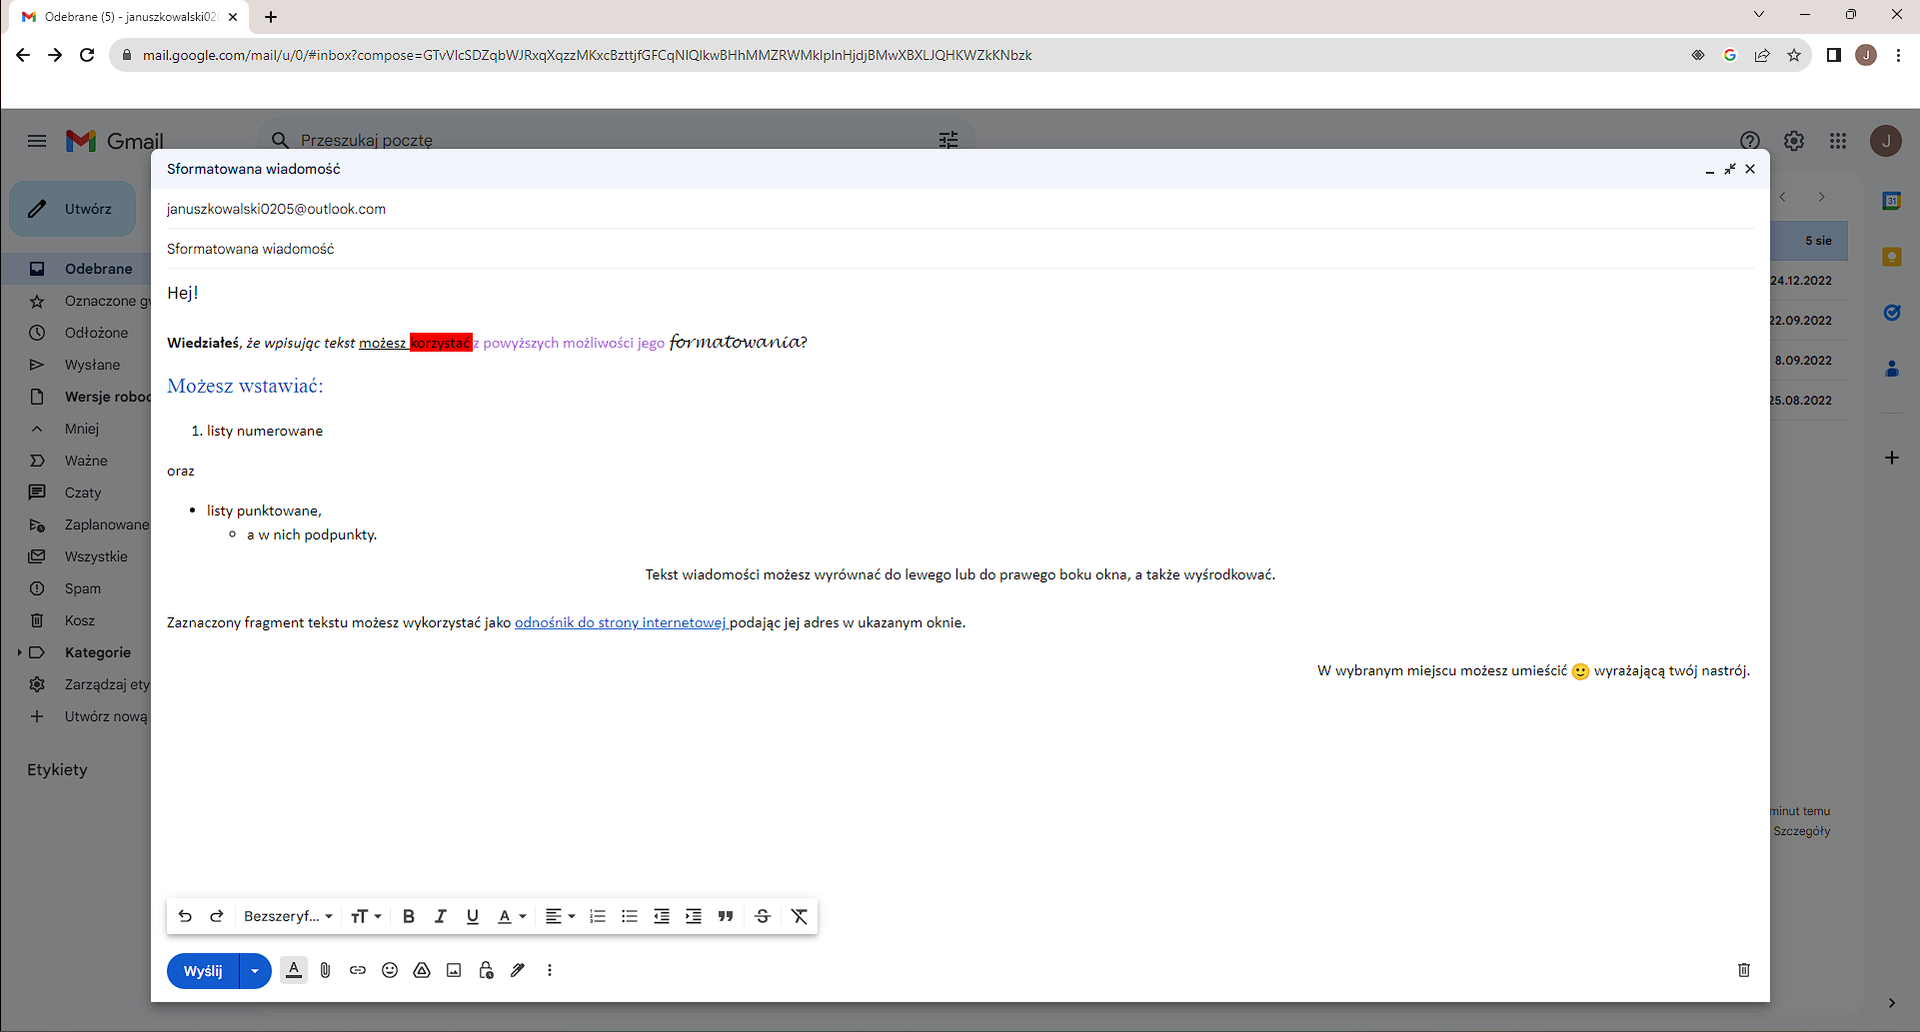
Task: Undo the last edit in compose toolbar
Action: [185, 916]
